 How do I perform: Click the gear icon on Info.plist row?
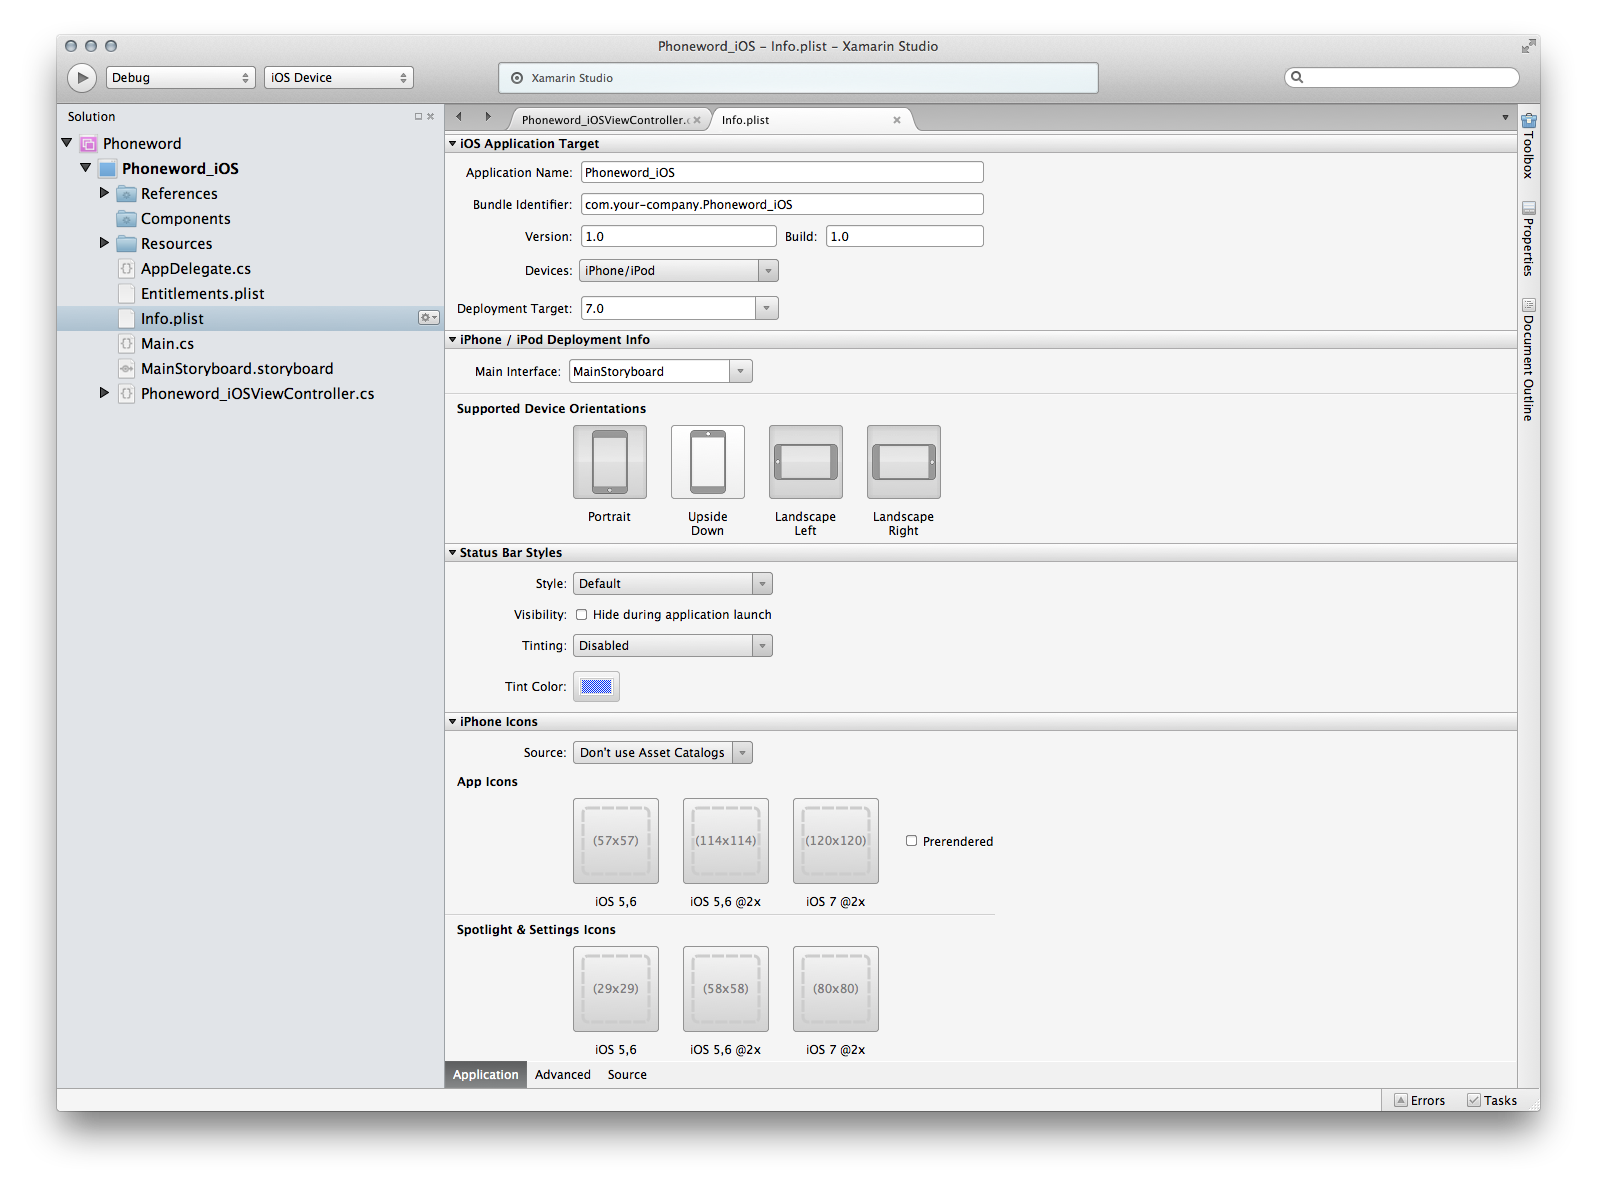pos(428,318)
